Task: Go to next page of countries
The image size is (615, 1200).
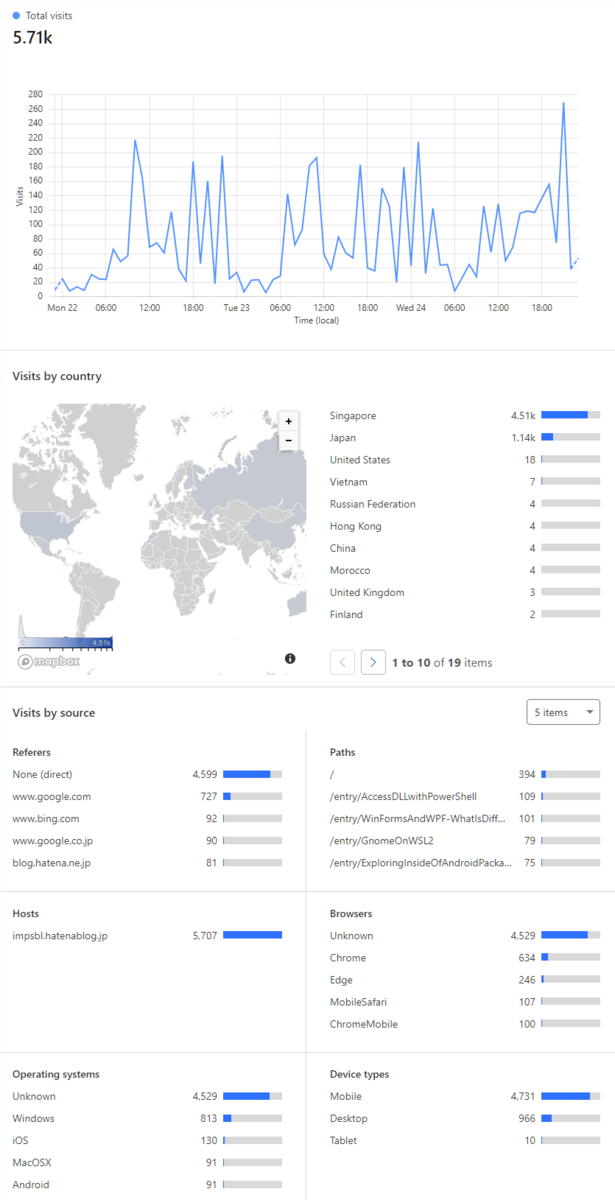Action: tap(373, 662)
